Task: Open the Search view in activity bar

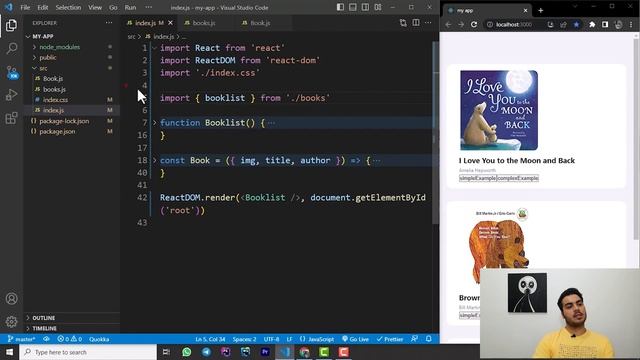Action: (x=11, y=49)
